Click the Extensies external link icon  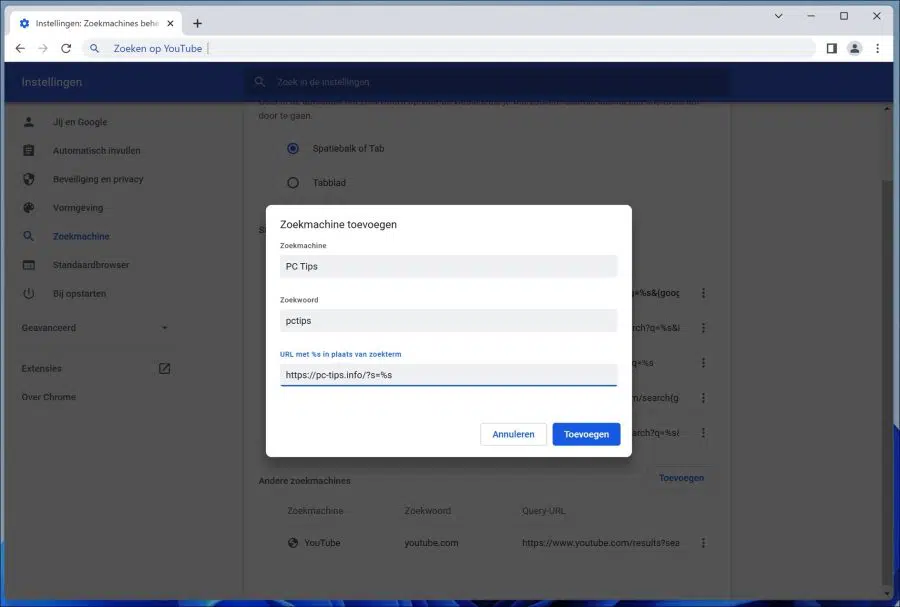(x=164, y=368)
